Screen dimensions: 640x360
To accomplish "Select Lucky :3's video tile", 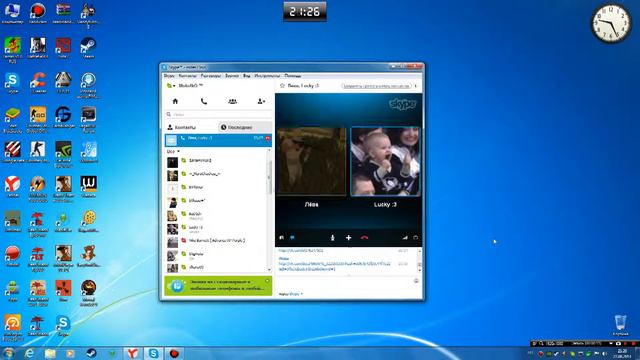I will [385, 161].
